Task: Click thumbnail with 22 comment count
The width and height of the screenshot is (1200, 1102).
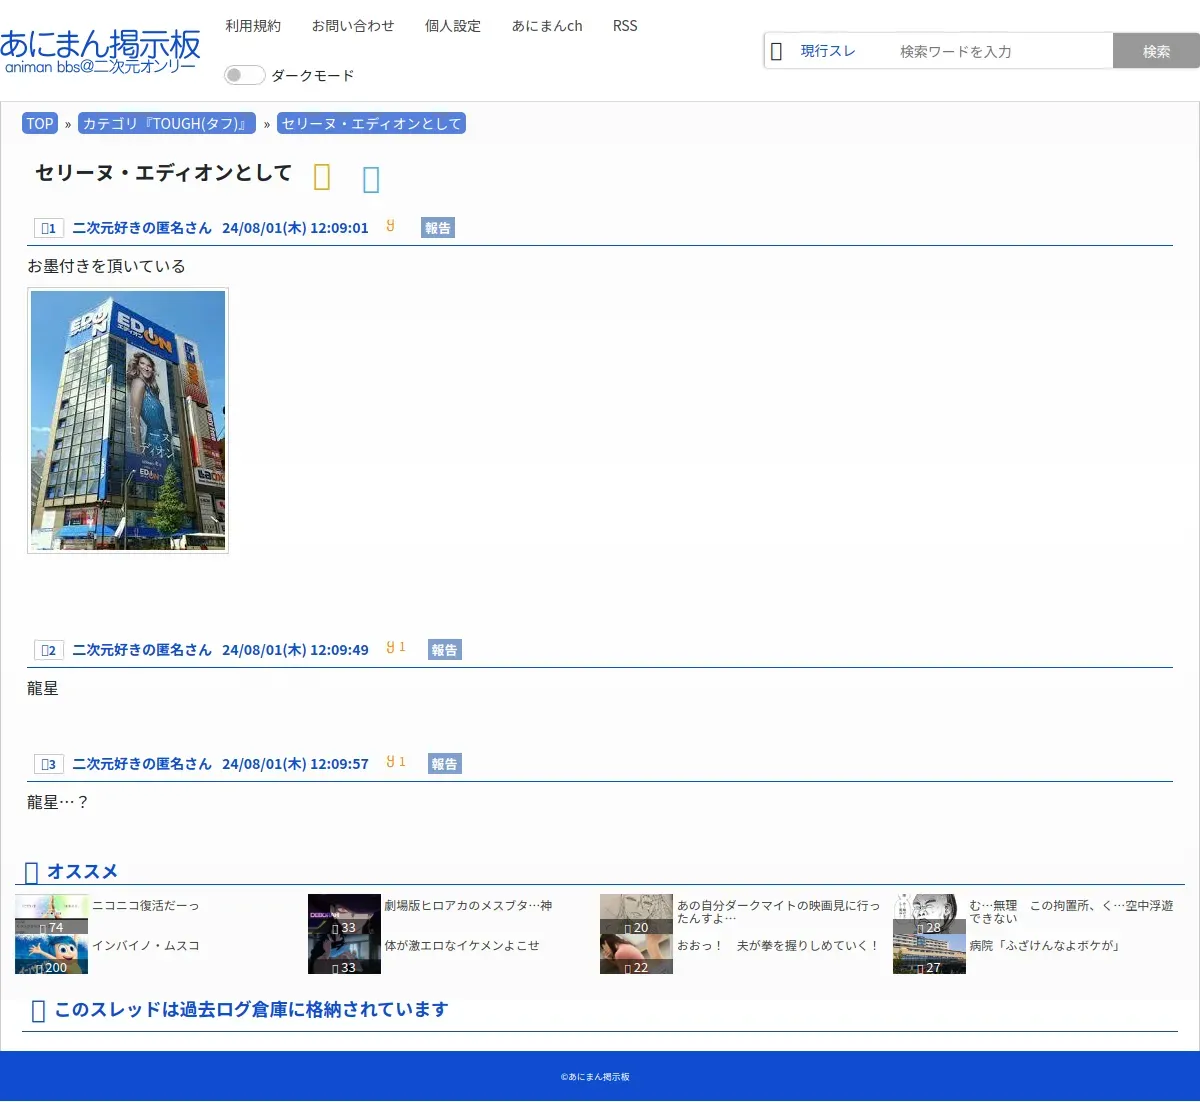Action: tap(636, 954)
